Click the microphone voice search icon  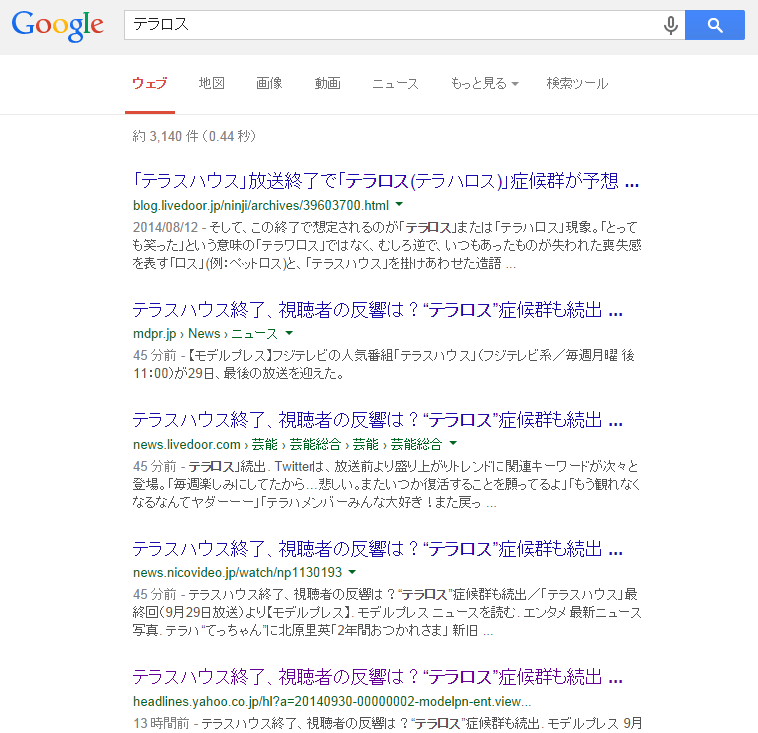[671, 25]
